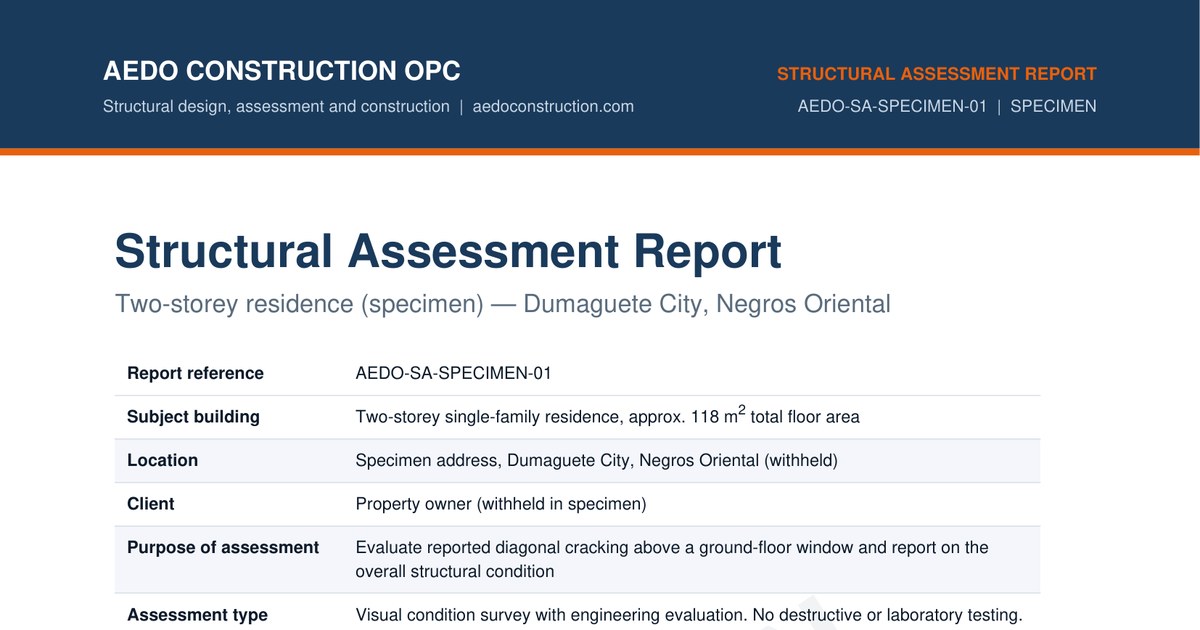Open the aedoconstruction.com website text
This screenshot has width=1200, height=630.
[x=553, y=106]
